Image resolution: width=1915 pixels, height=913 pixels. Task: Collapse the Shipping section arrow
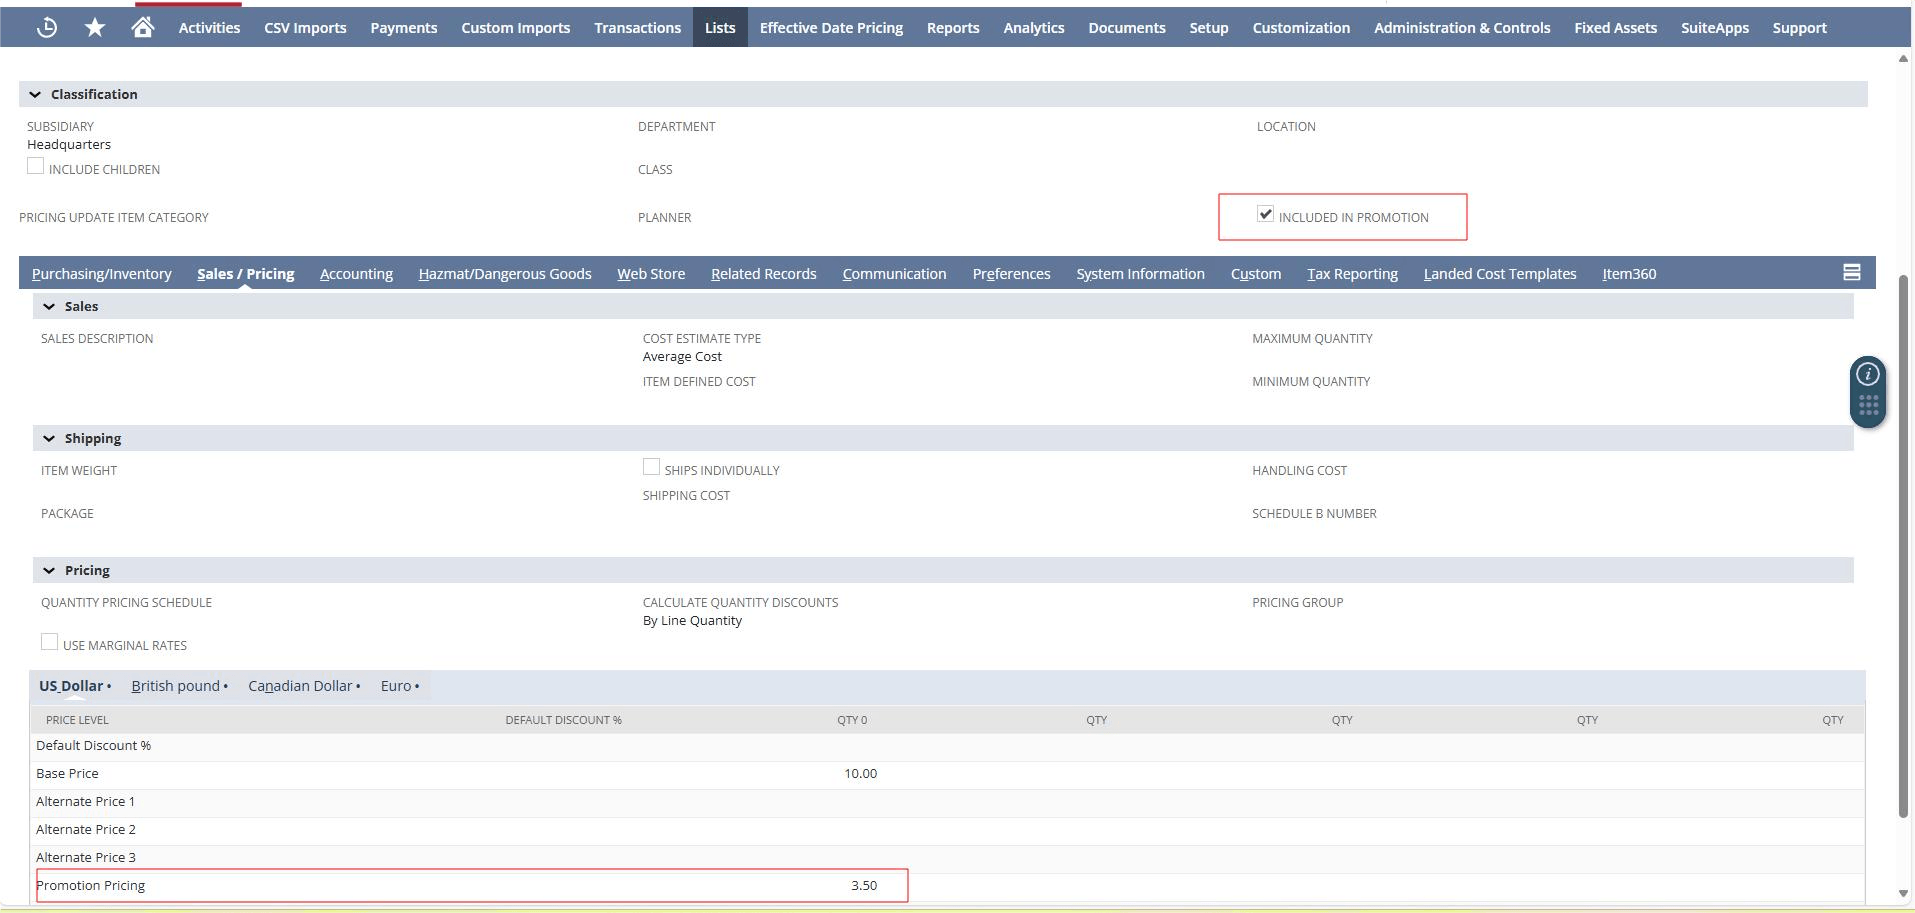click(x=49, y=439)
